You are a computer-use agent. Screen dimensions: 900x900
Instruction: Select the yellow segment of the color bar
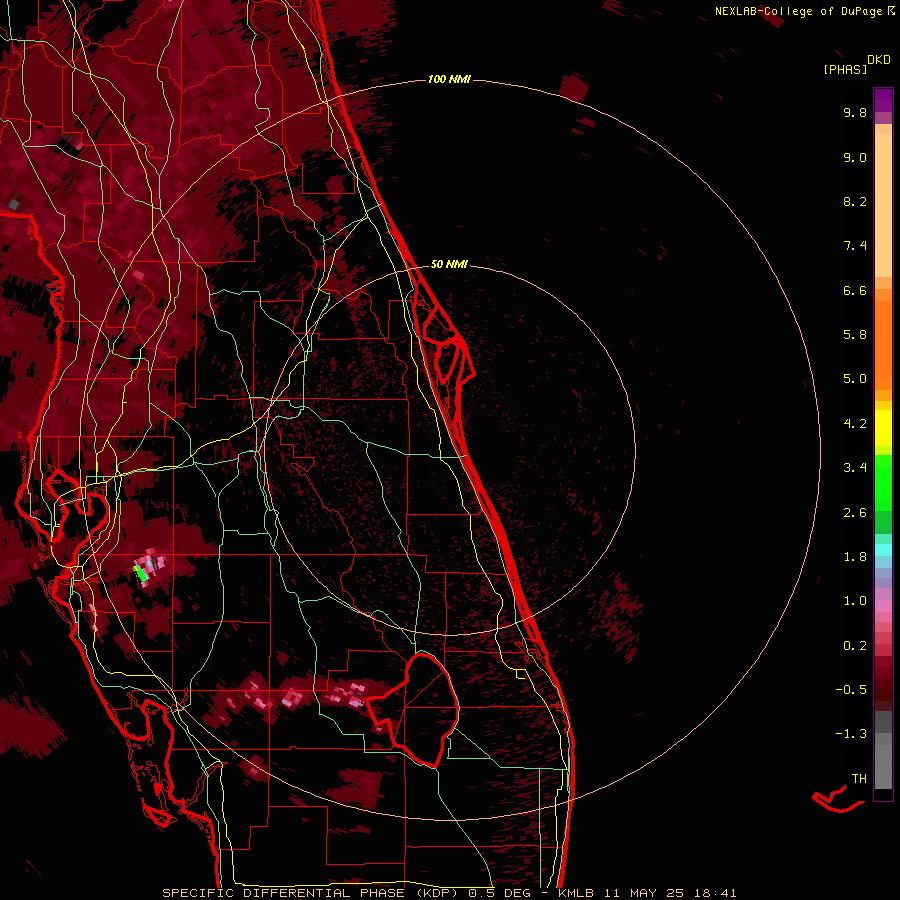883,428
